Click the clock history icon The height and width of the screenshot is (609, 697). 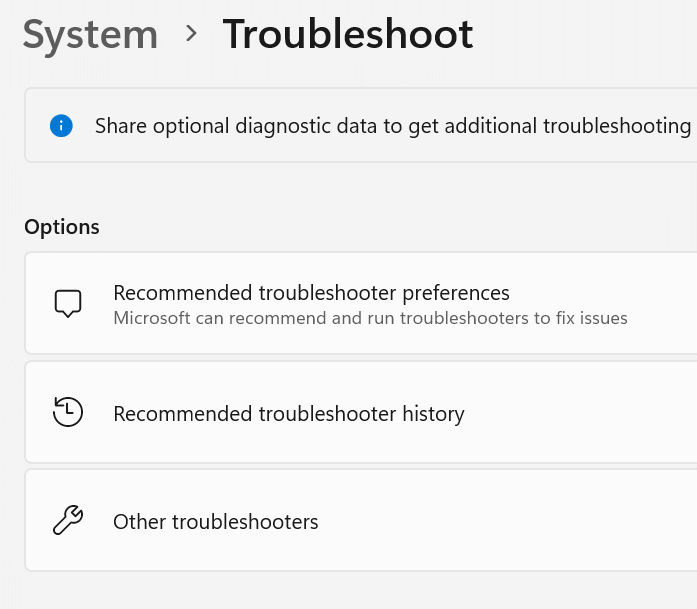(67, 412)
